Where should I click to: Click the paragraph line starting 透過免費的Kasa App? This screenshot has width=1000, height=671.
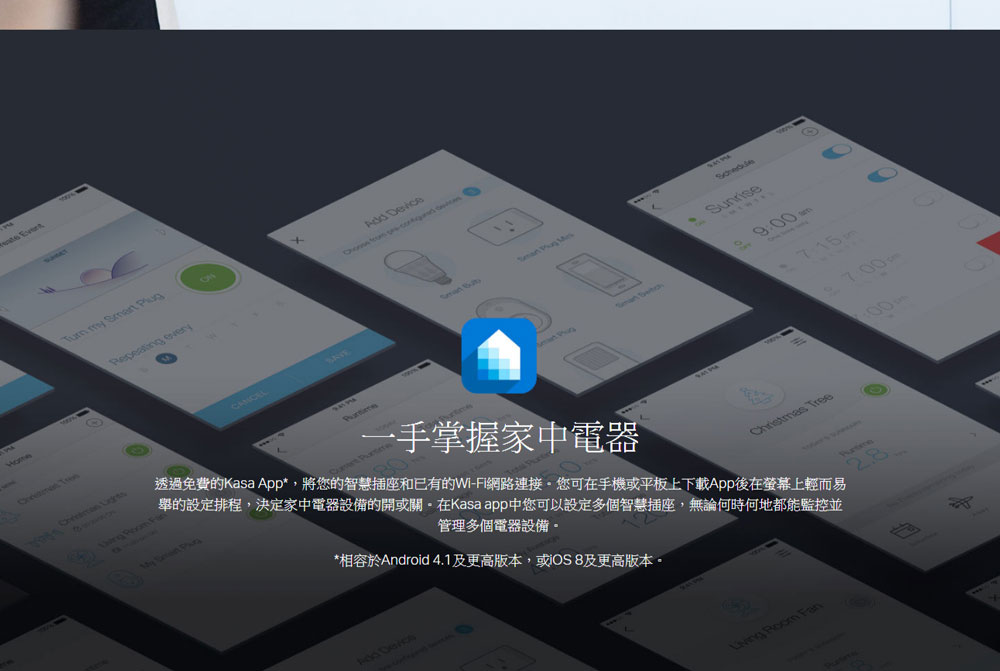pos(500,483)
